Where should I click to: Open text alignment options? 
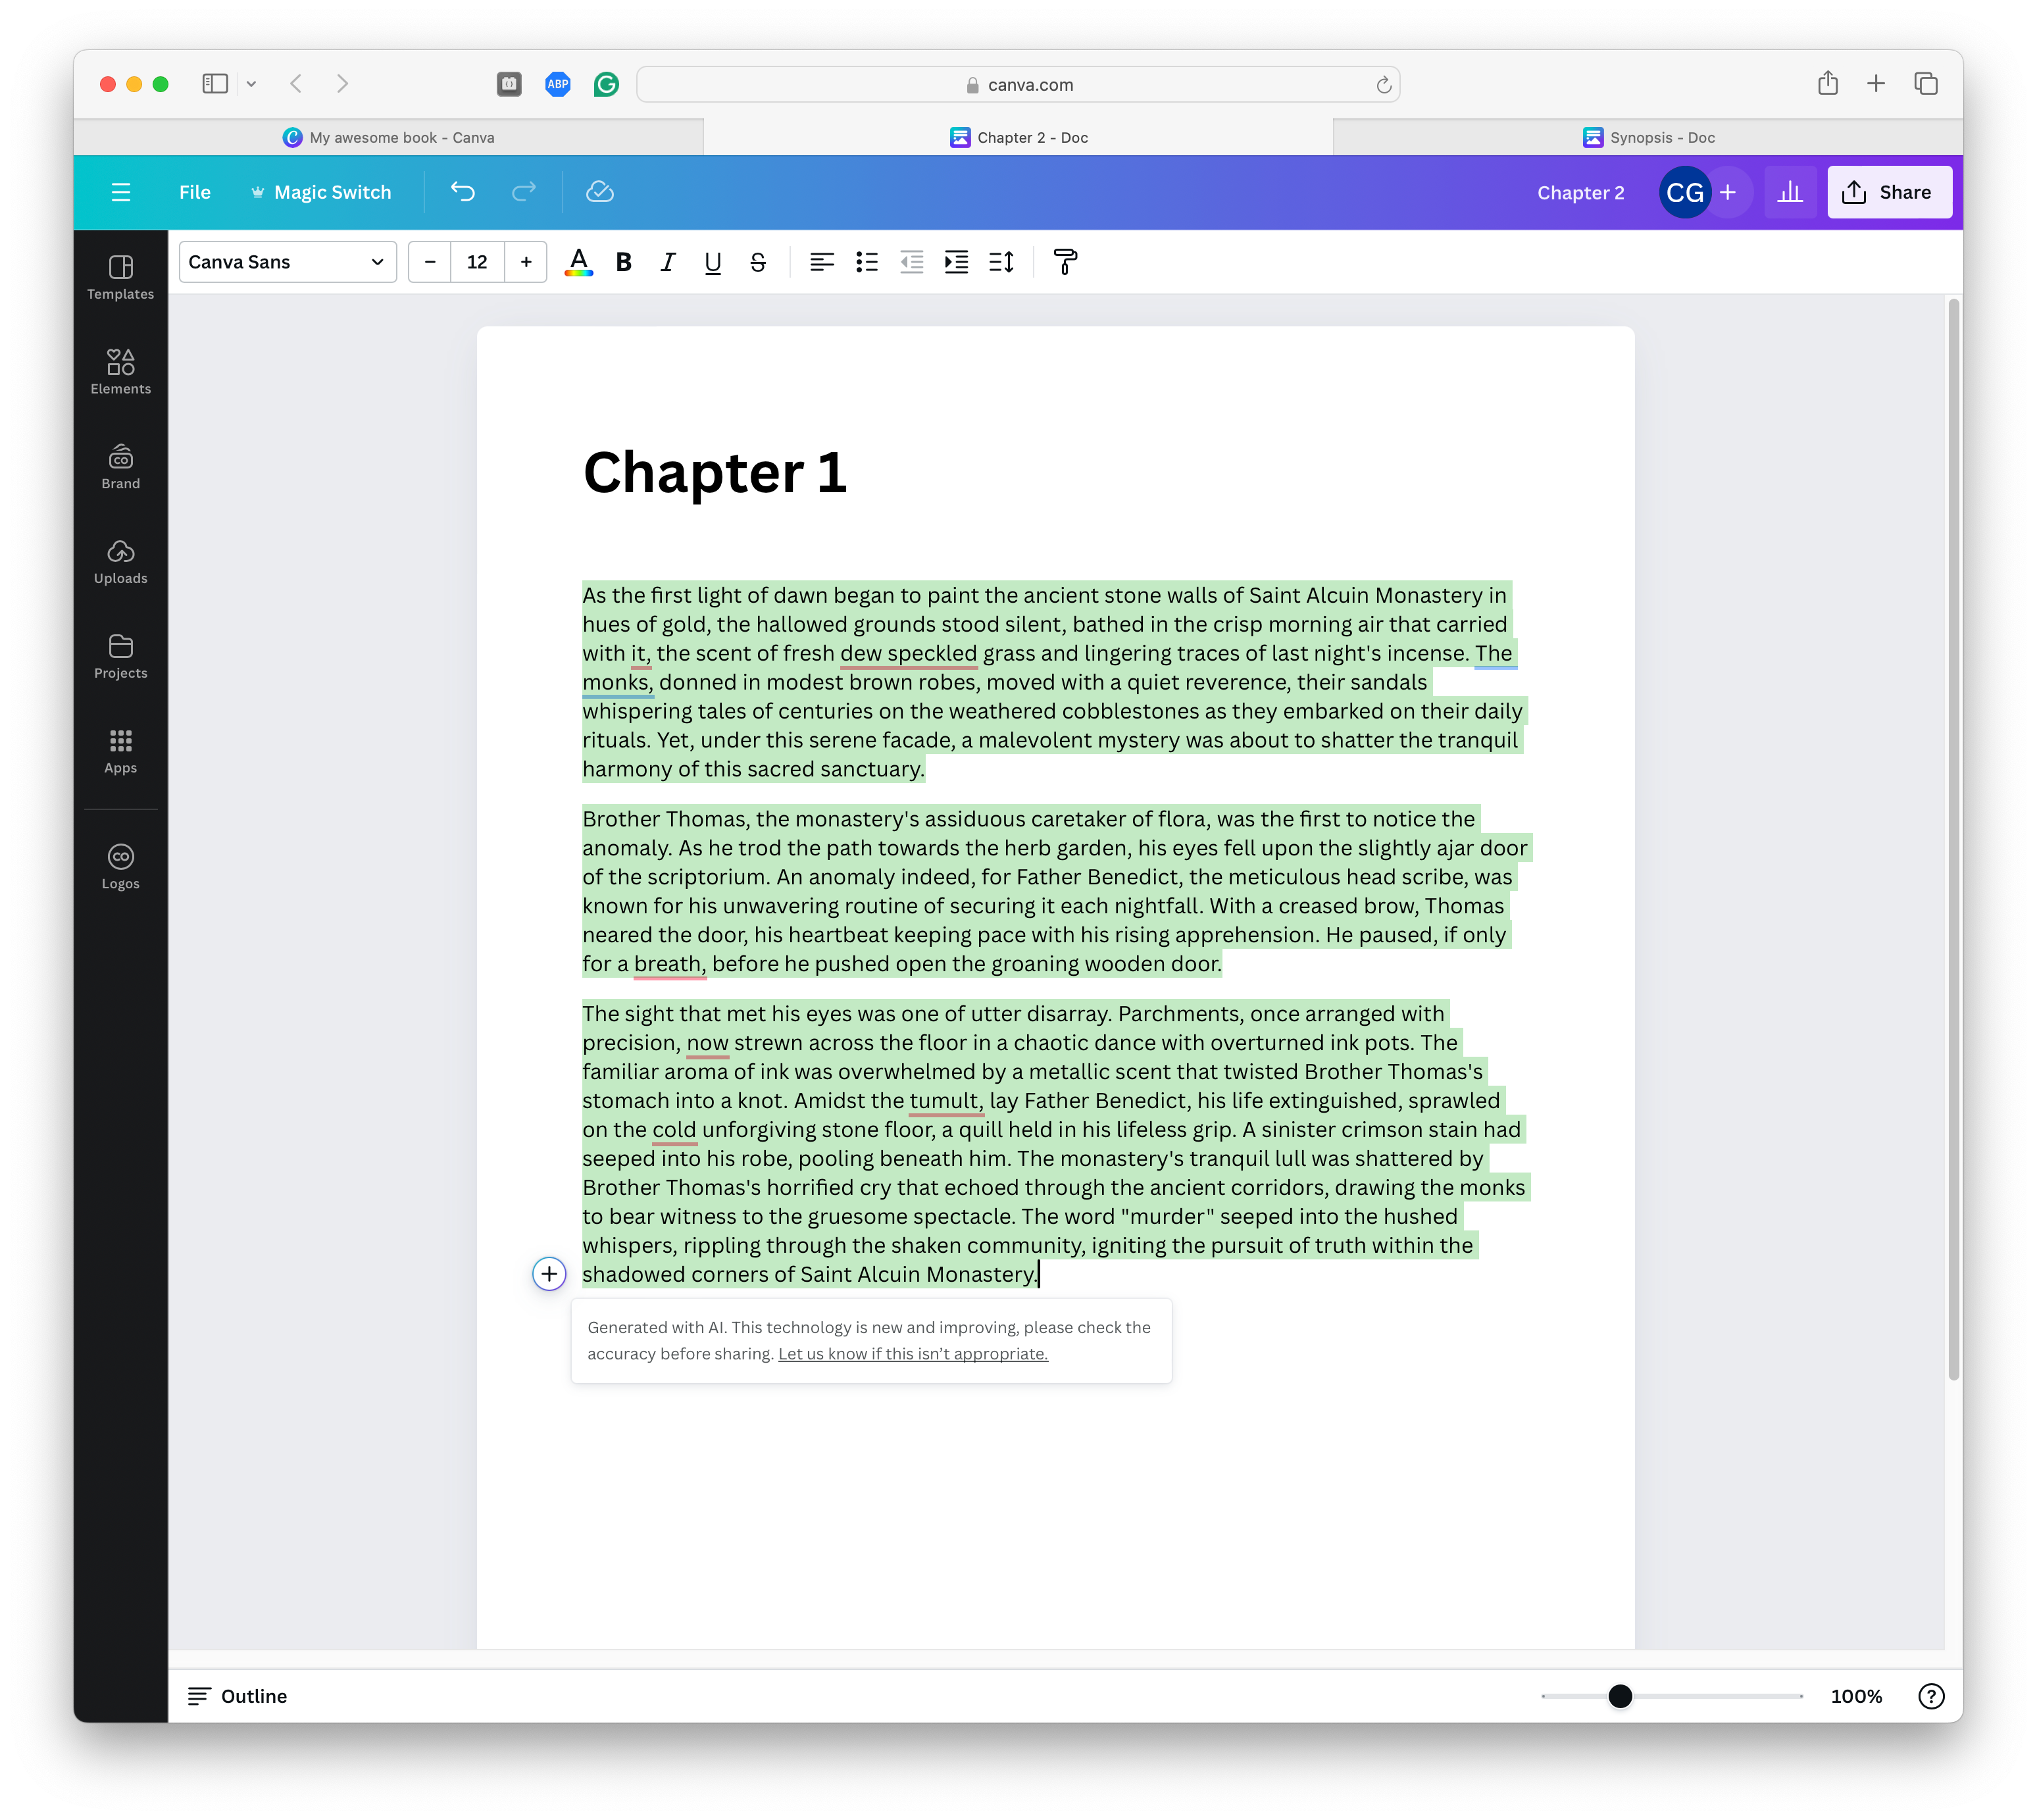[821, 262]
